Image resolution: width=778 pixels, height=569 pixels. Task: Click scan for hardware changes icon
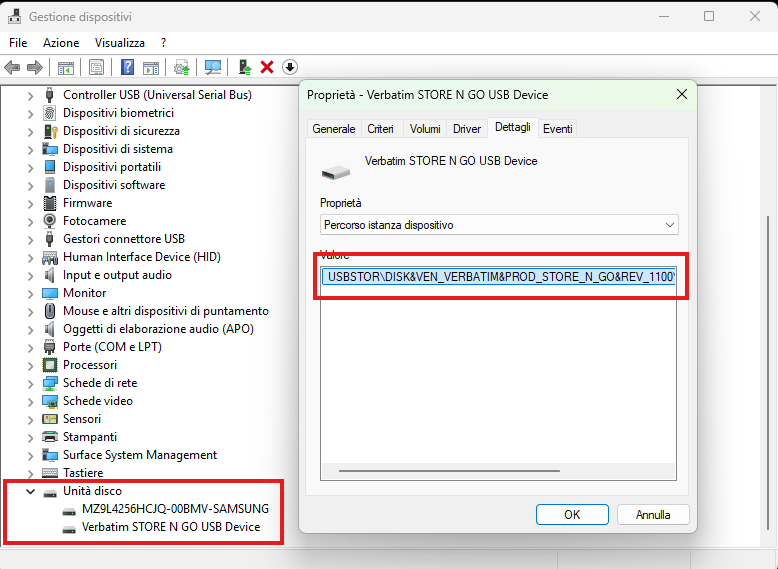pyautogui.click(x=213, y=67)
